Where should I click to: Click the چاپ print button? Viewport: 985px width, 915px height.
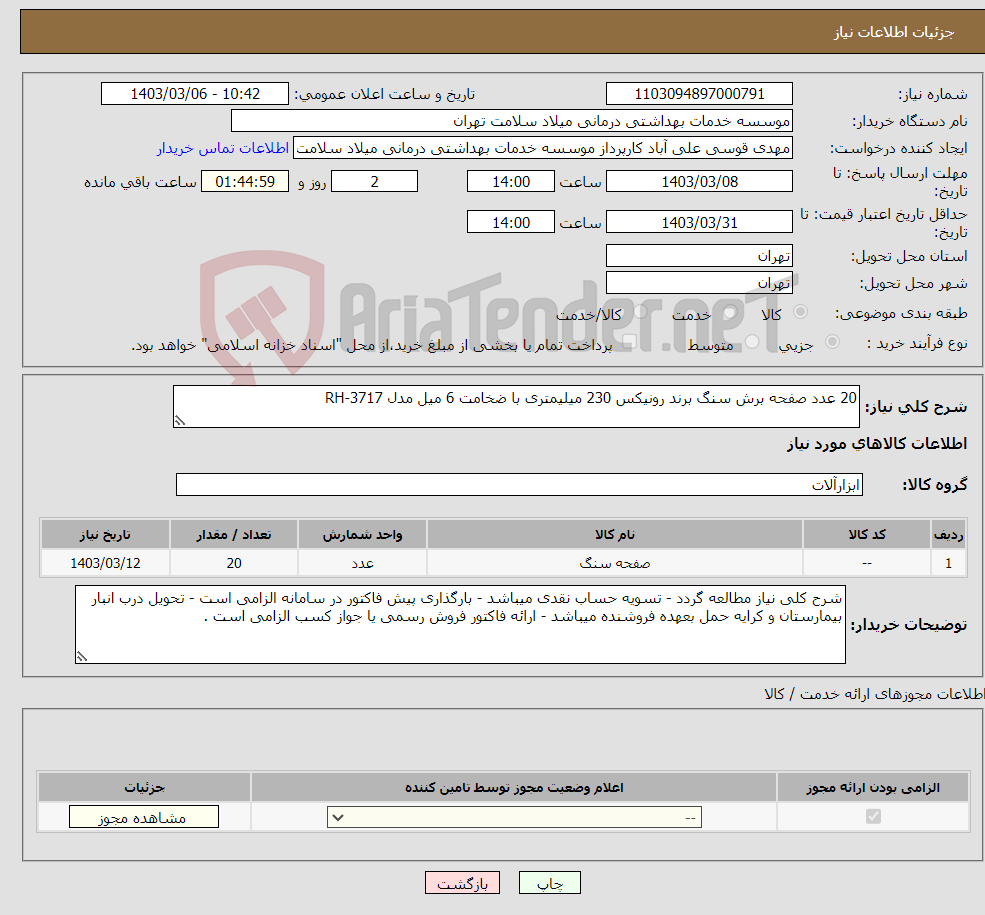(550, 883)
